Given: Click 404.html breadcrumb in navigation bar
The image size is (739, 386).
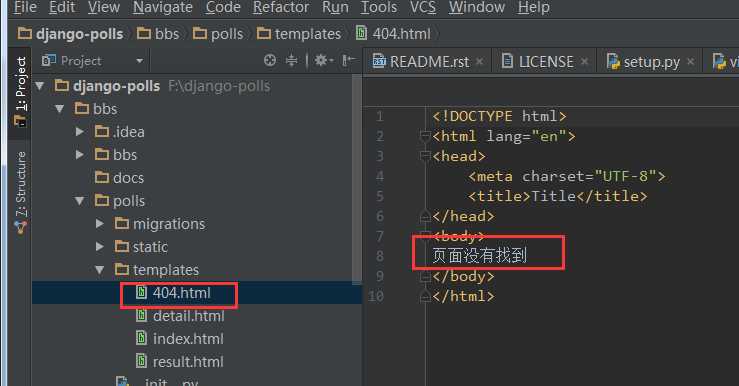Looking at the screenshot, I should tap(394, 34).
